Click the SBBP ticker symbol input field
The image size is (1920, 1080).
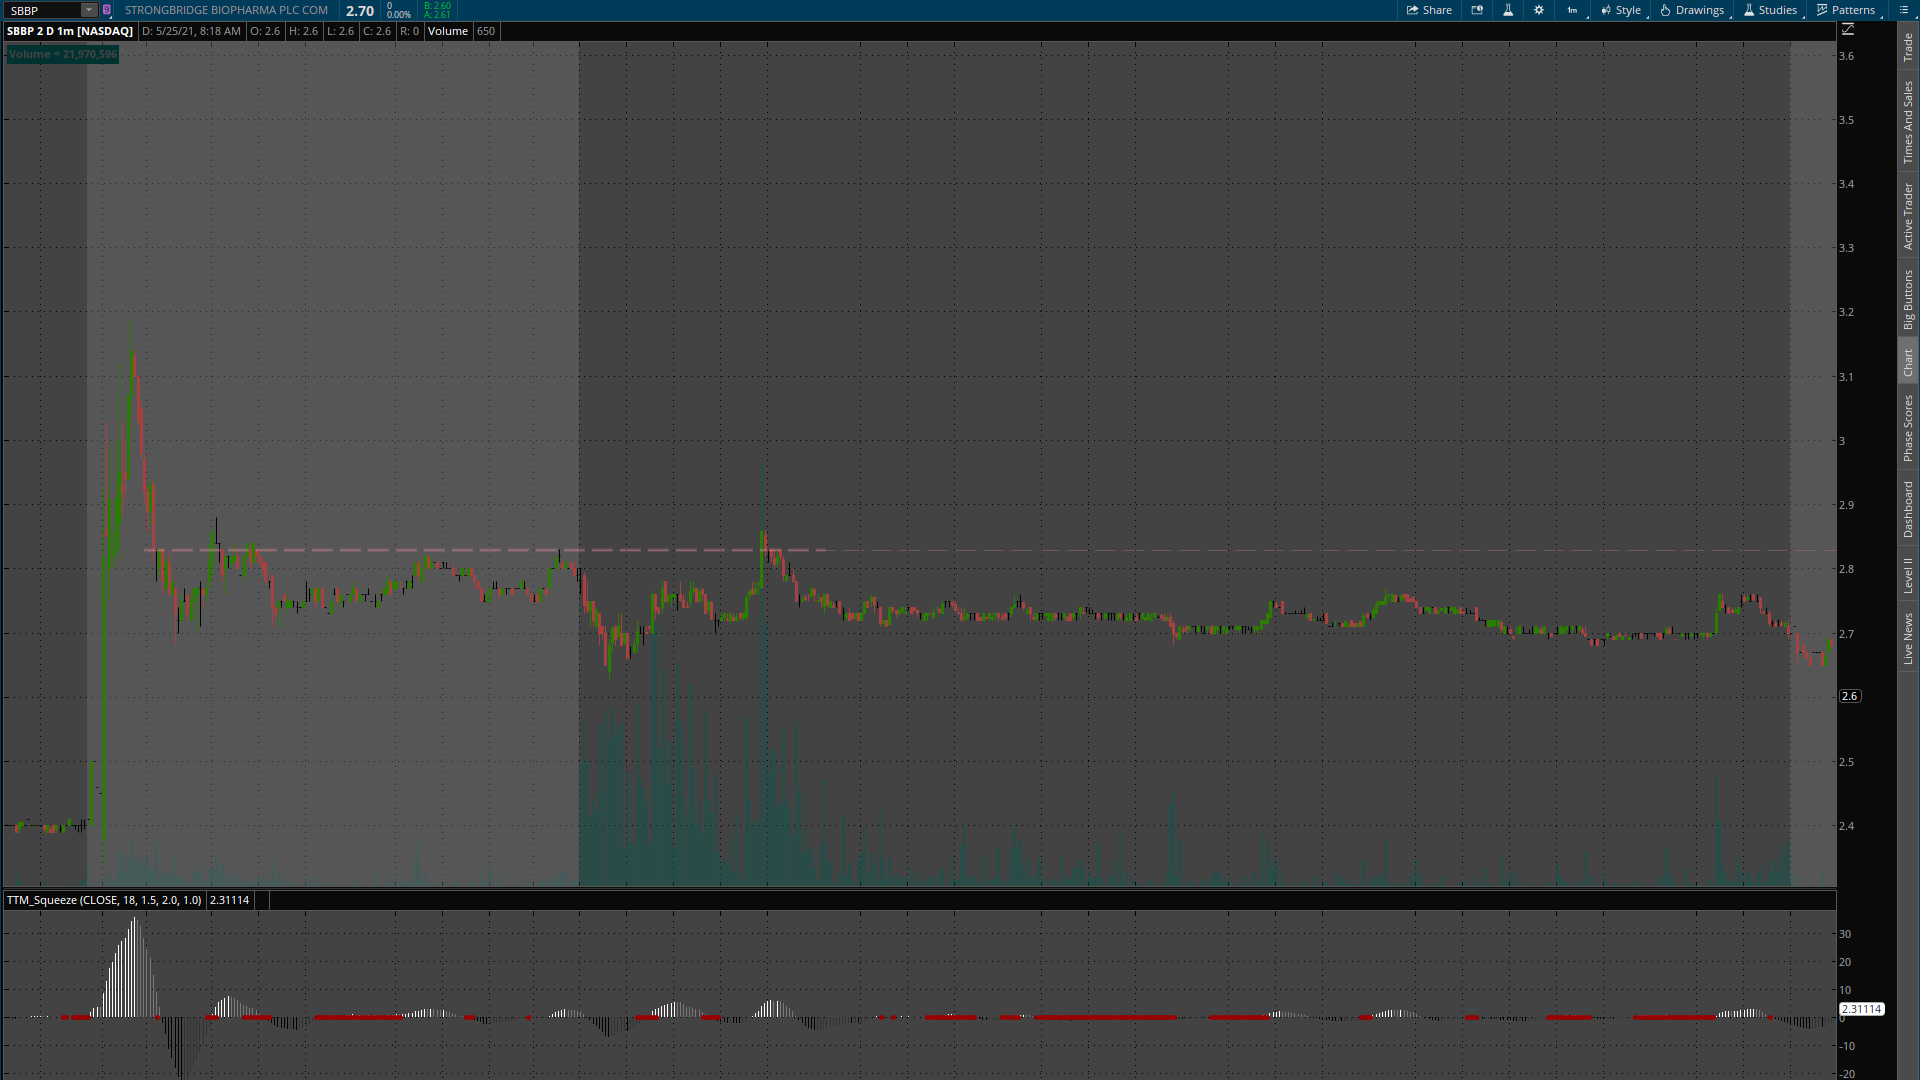[x=43, y=10]
